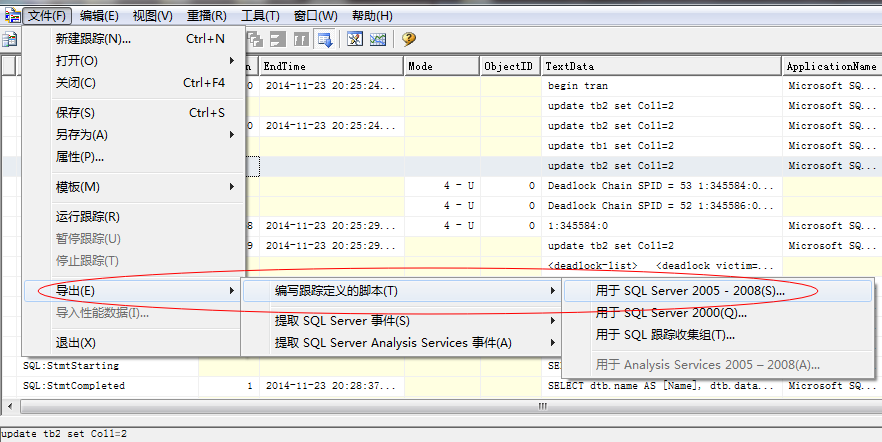Click detail pane text 'update tb2 set Col1=2'
This screenshot has height=442, width=882.
tap(64, 434)
